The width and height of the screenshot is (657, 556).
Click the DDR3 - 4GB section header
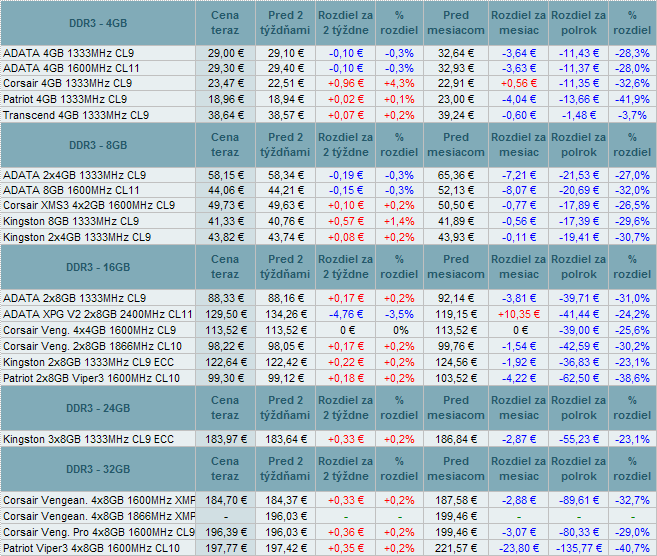(x=98, y=23)
